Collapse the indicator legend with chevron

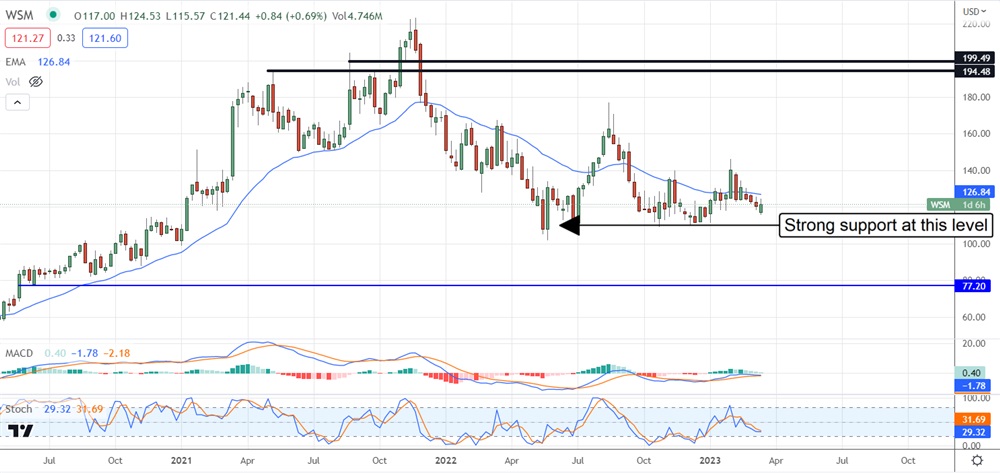[x=16, y=102]
